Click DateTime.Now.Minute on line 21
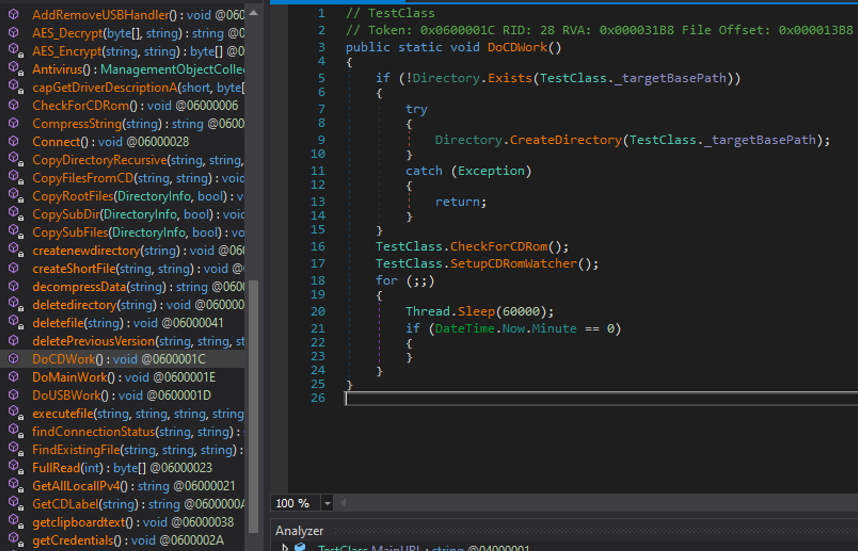The height and width of the screenshot is (551, 858). click(506, 328)
